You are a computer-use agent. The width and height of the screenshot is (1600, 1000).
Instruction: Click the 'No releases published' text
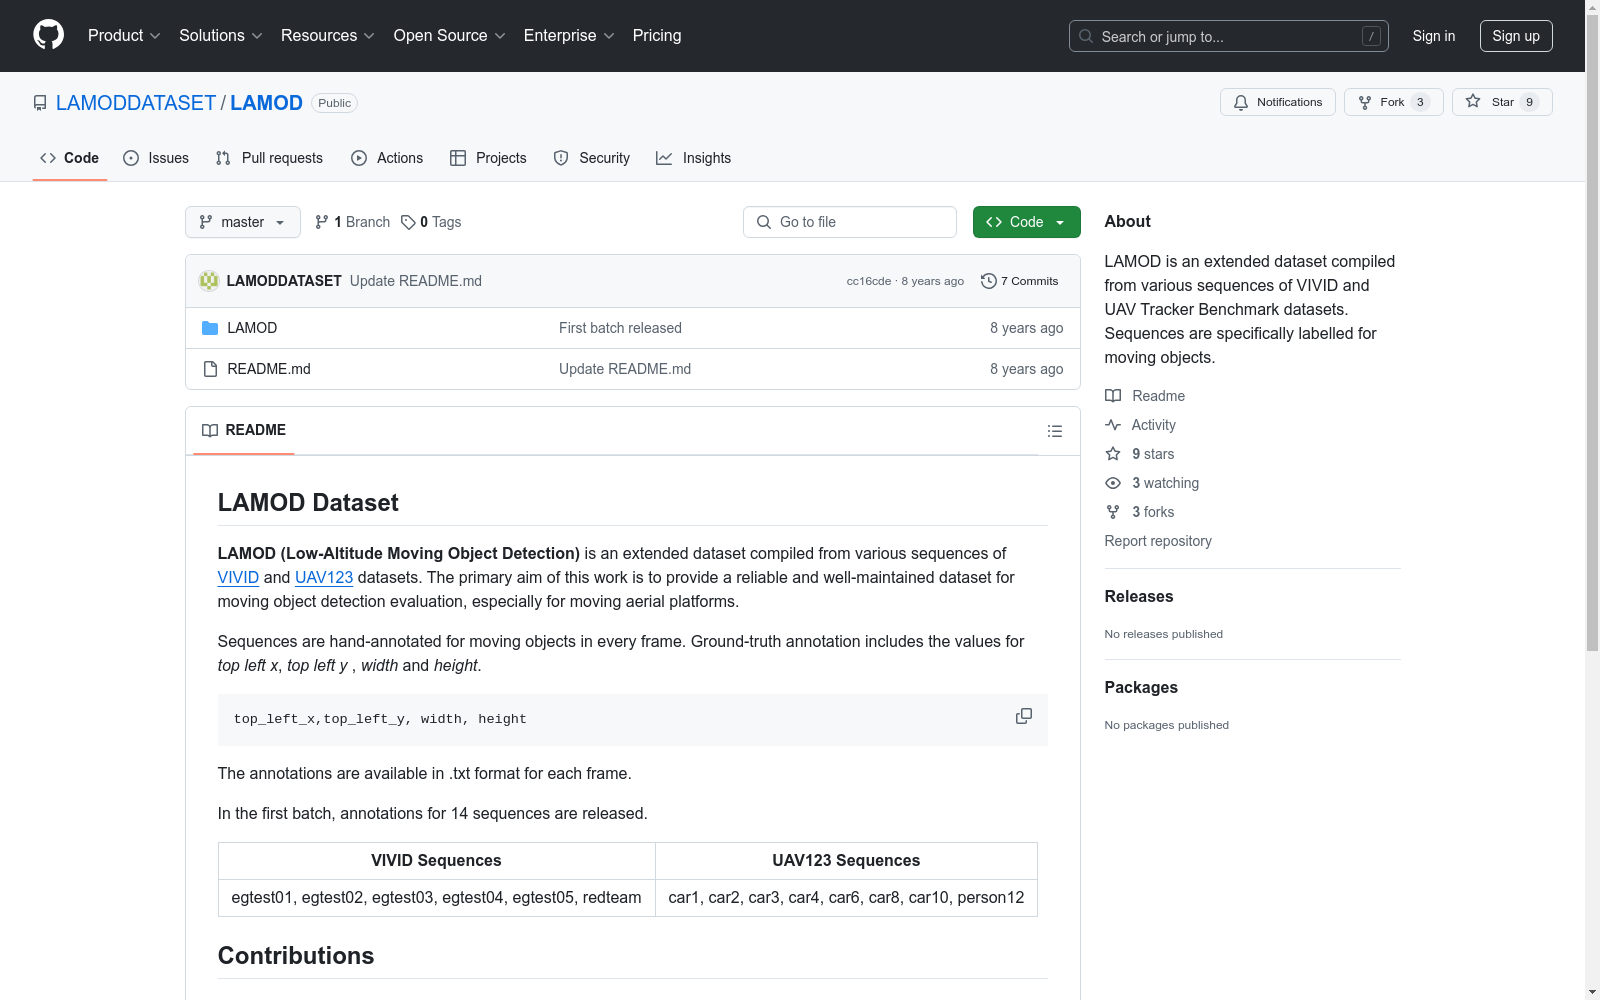(x=1164, y=634)
